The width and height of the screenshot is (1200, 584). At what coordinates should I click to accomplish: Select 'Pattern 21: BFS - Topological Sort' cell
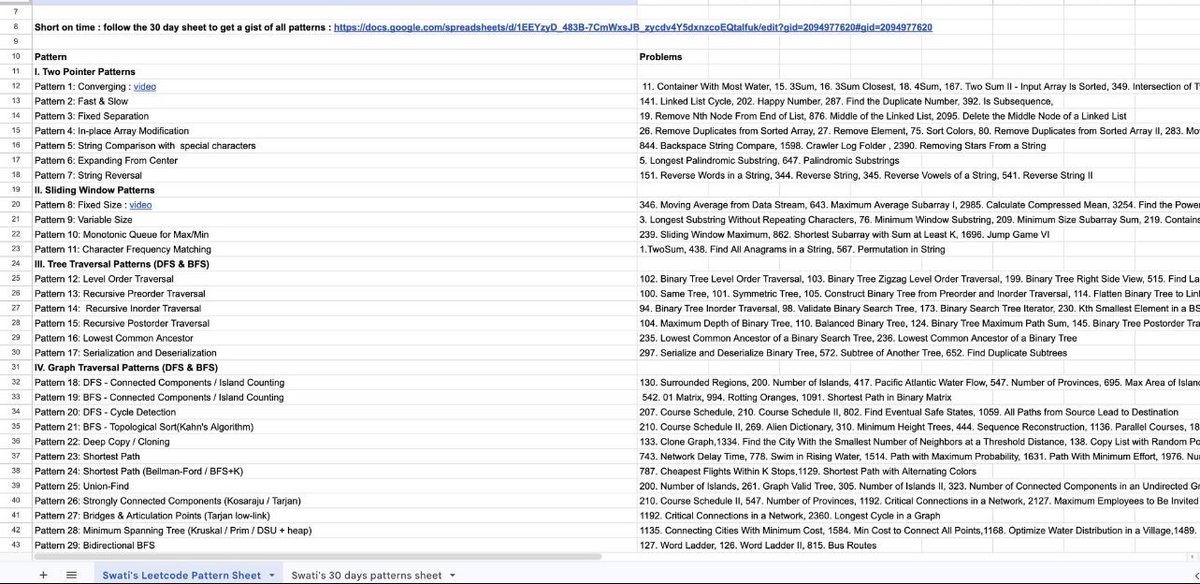(x=333, y=426)
